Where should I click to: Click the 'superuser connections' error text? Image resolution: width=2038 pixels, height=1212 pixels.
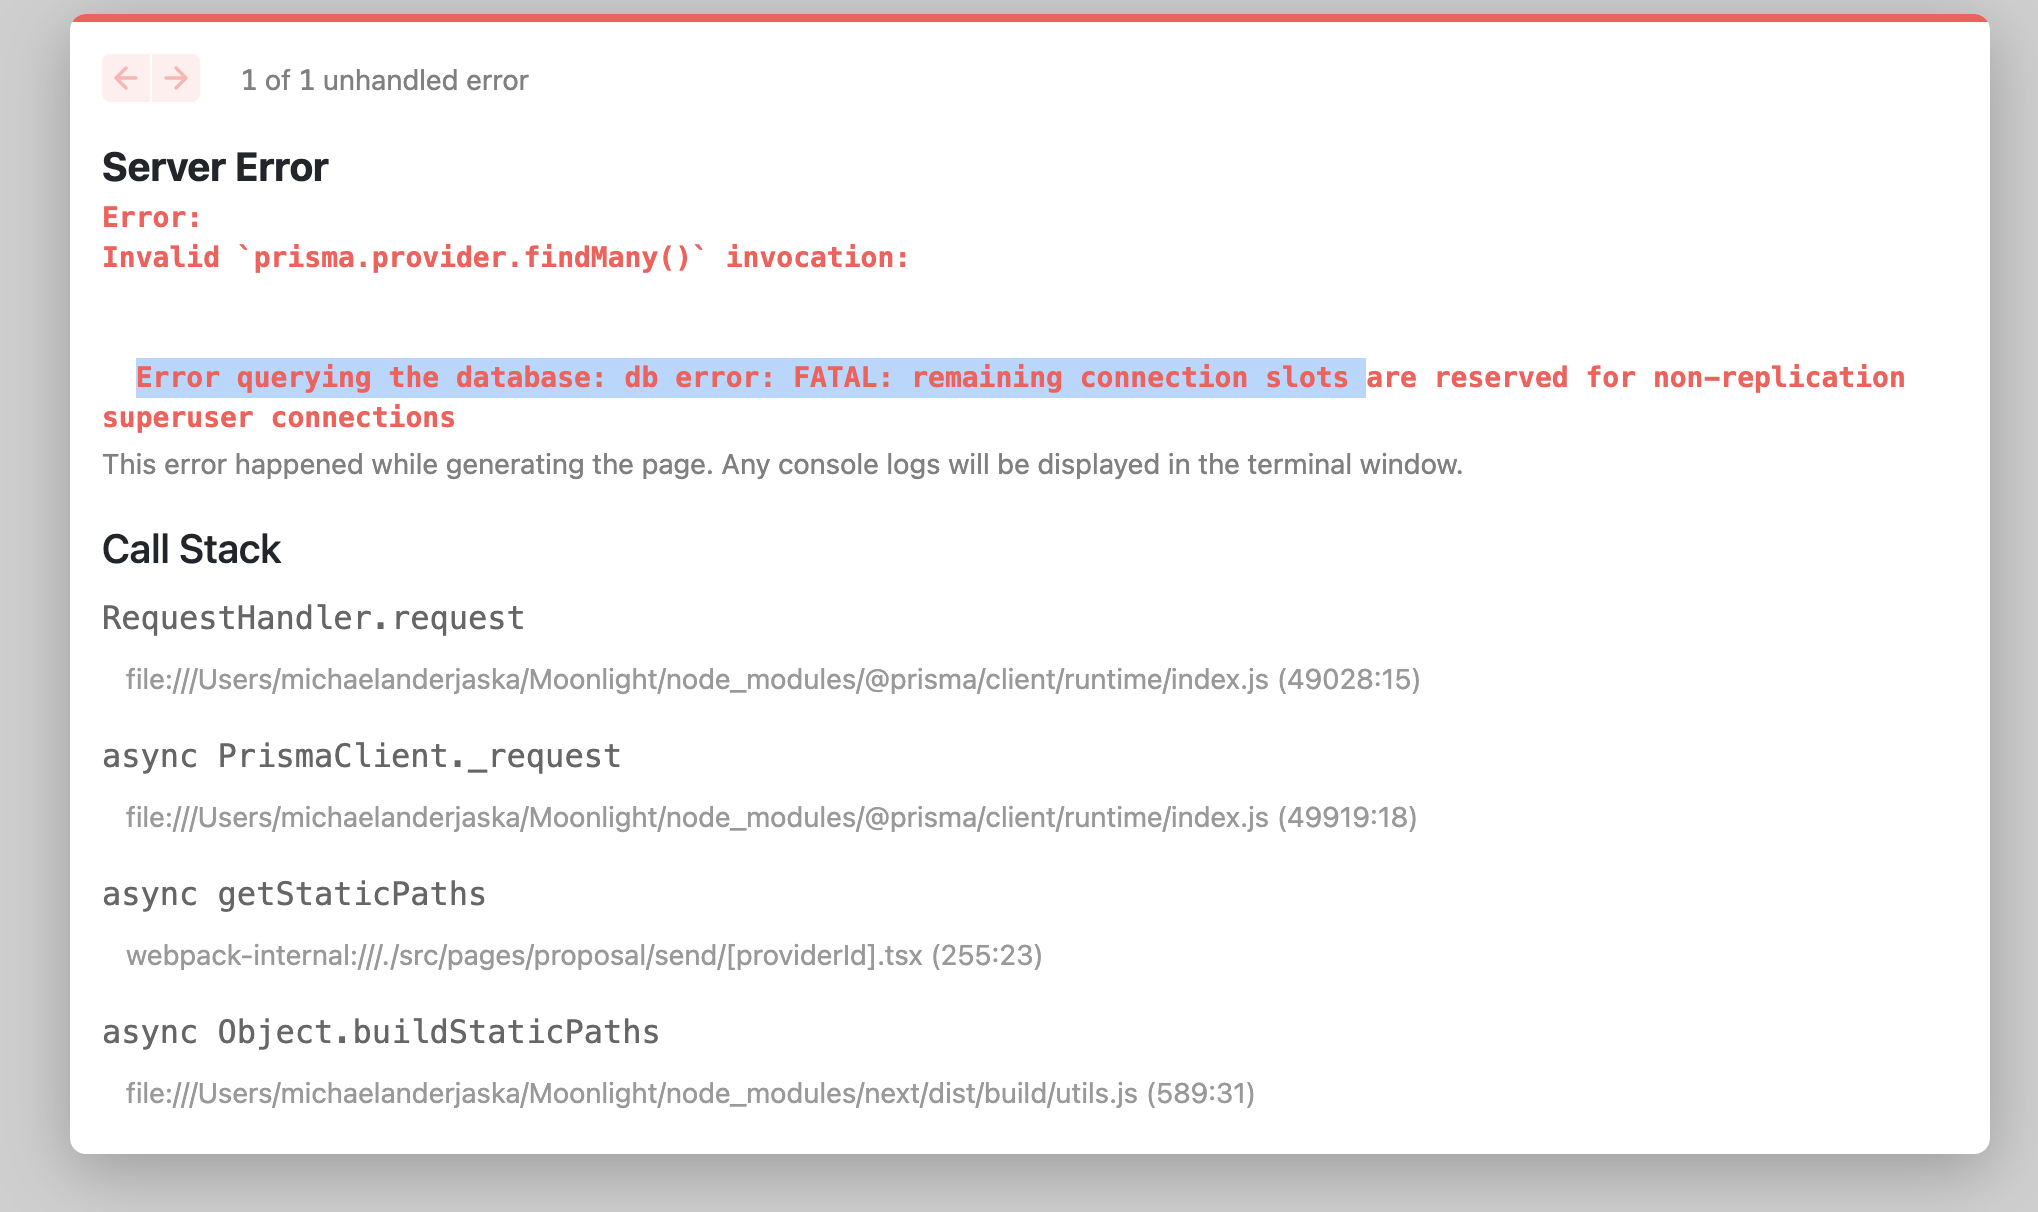tap(278, 417)
